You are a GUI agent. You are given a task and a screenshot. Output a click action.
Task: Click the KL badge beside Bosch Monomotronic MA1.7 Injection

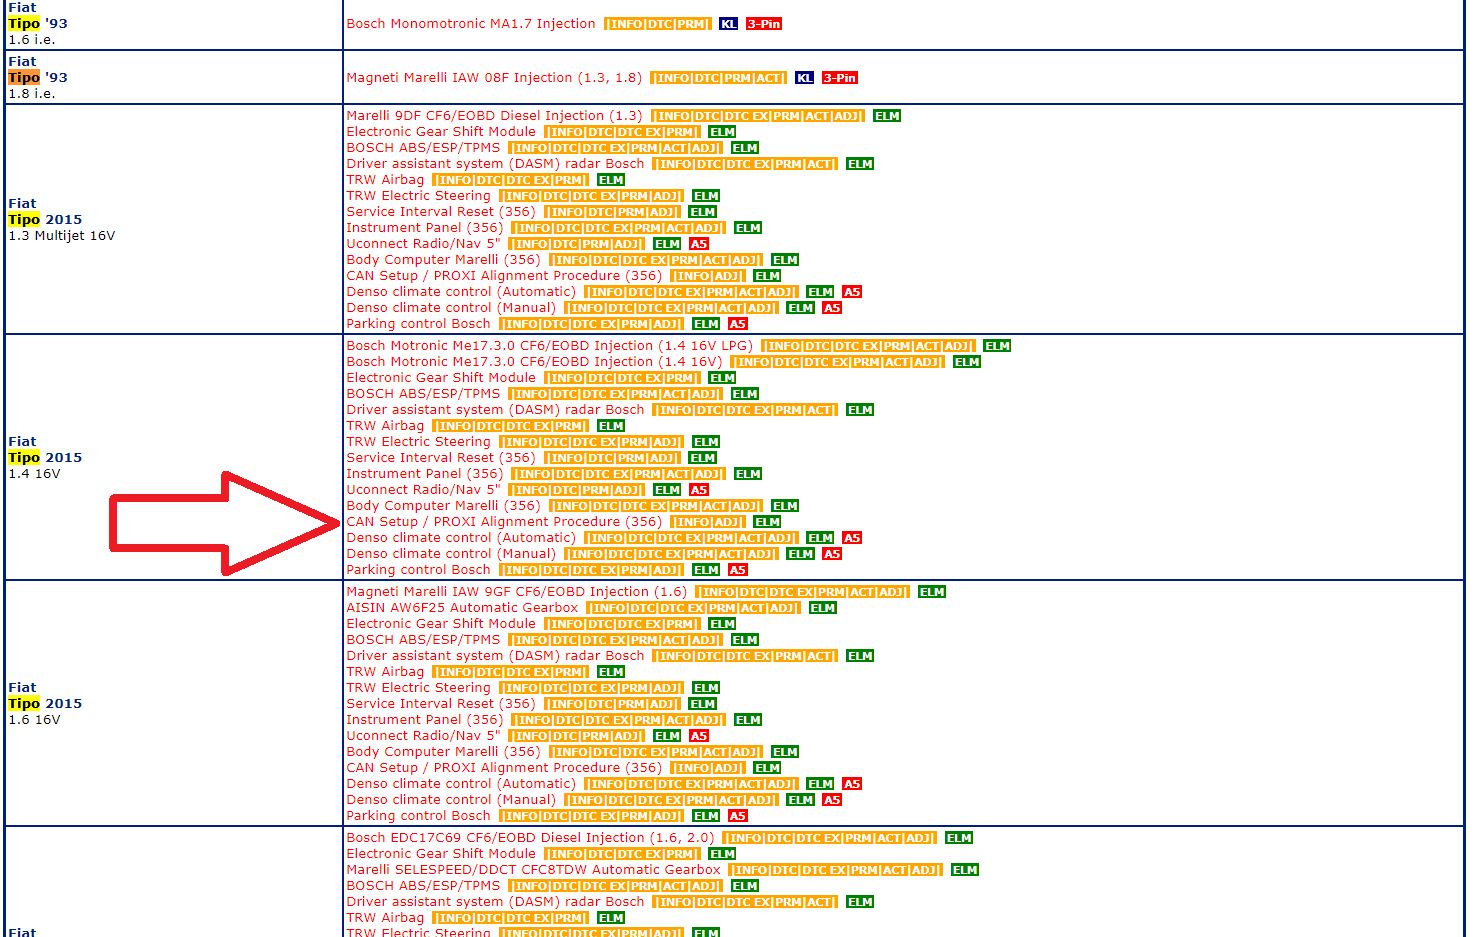(x=728, y=24)
